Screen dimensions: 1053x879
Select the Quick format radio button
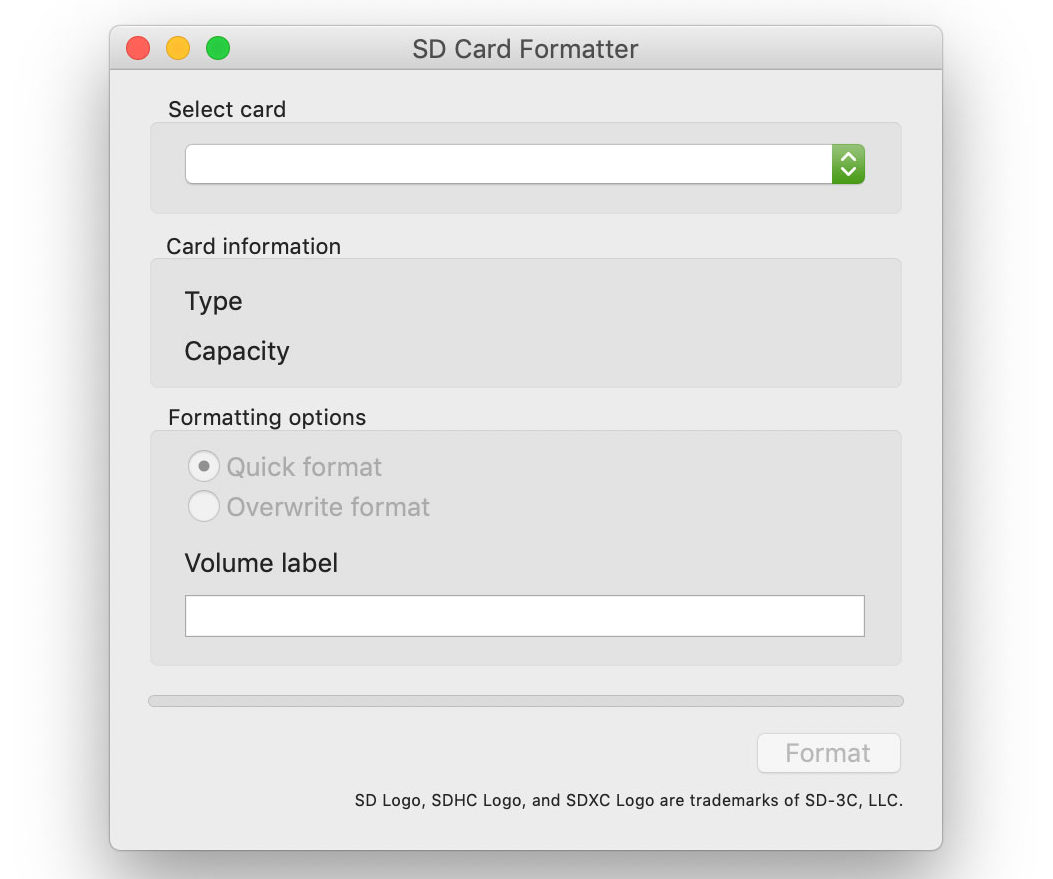click(204, 466)
